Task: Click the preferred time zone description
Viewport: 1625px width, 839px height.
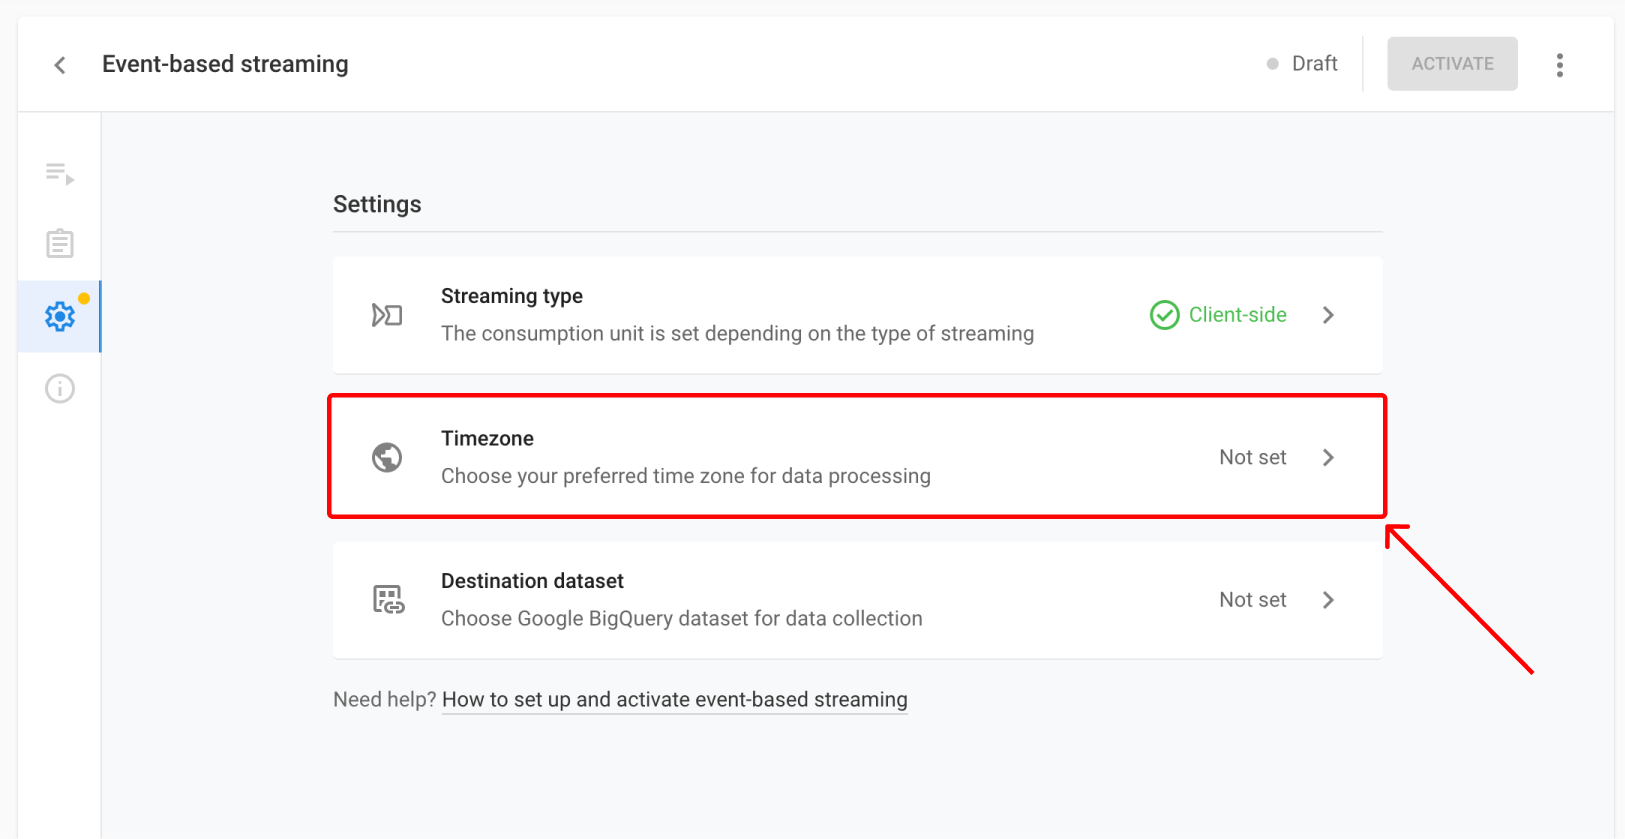Action: click(x=686, y=476)
